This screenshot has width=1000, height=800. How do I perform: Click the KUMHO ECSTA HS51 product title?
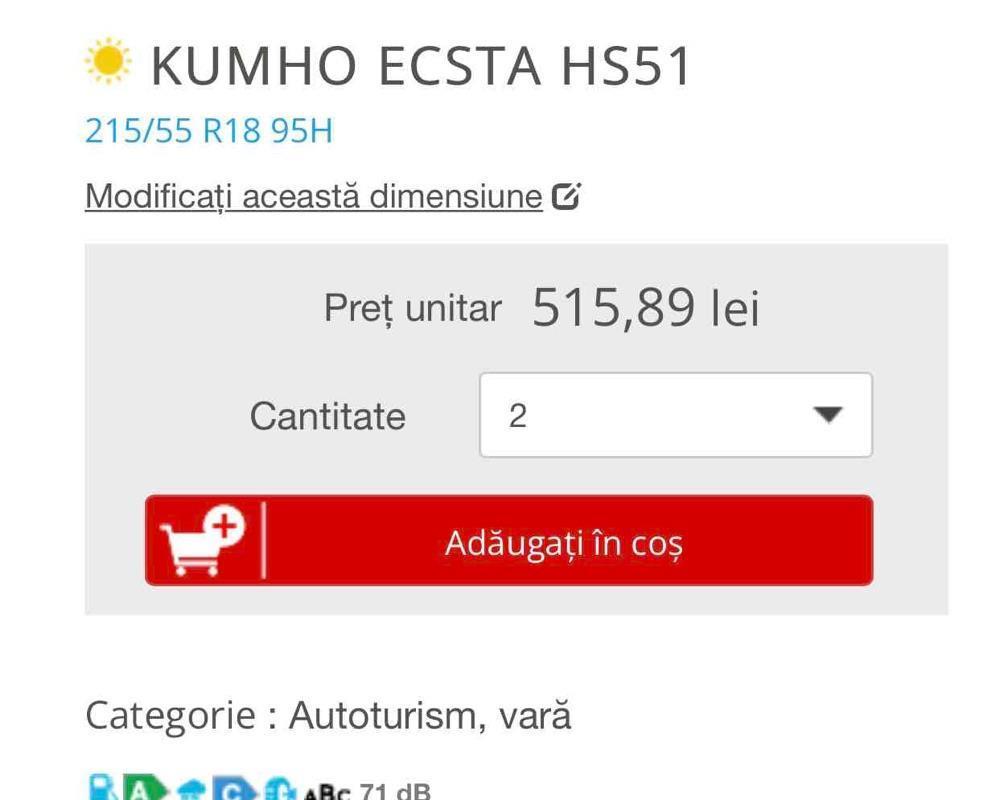pyautogui.click(x=421, y=66)
